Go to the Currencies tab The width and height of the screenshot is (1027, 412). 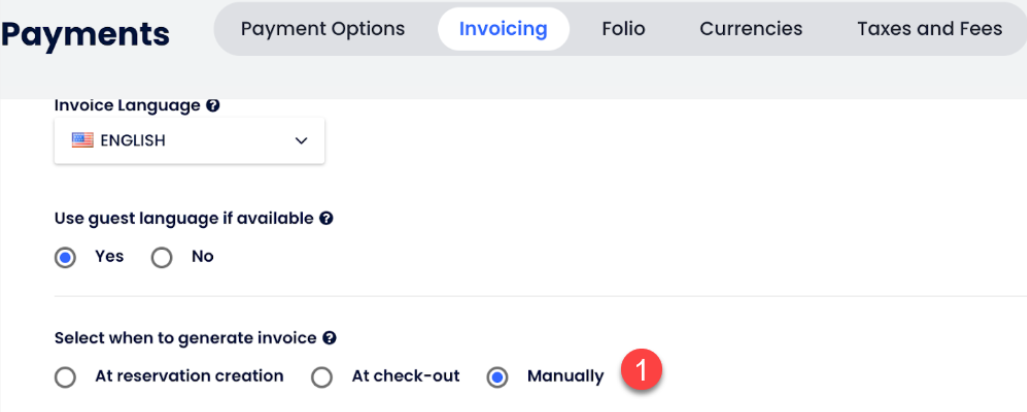point(751,29)
